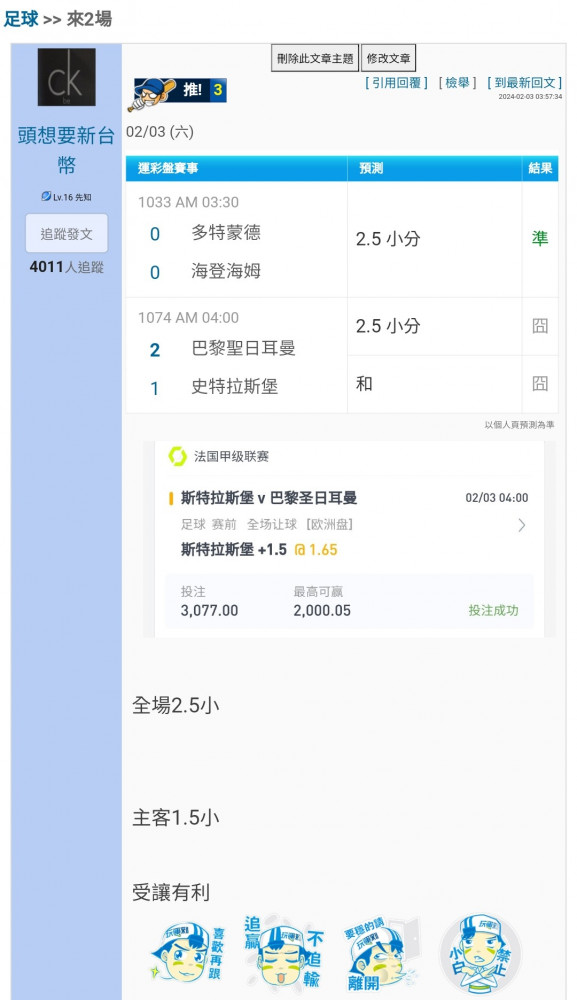Click the 預測 column header
Image resolution: width=577 pixels, height=1000 pixels.
pos(371,168)
